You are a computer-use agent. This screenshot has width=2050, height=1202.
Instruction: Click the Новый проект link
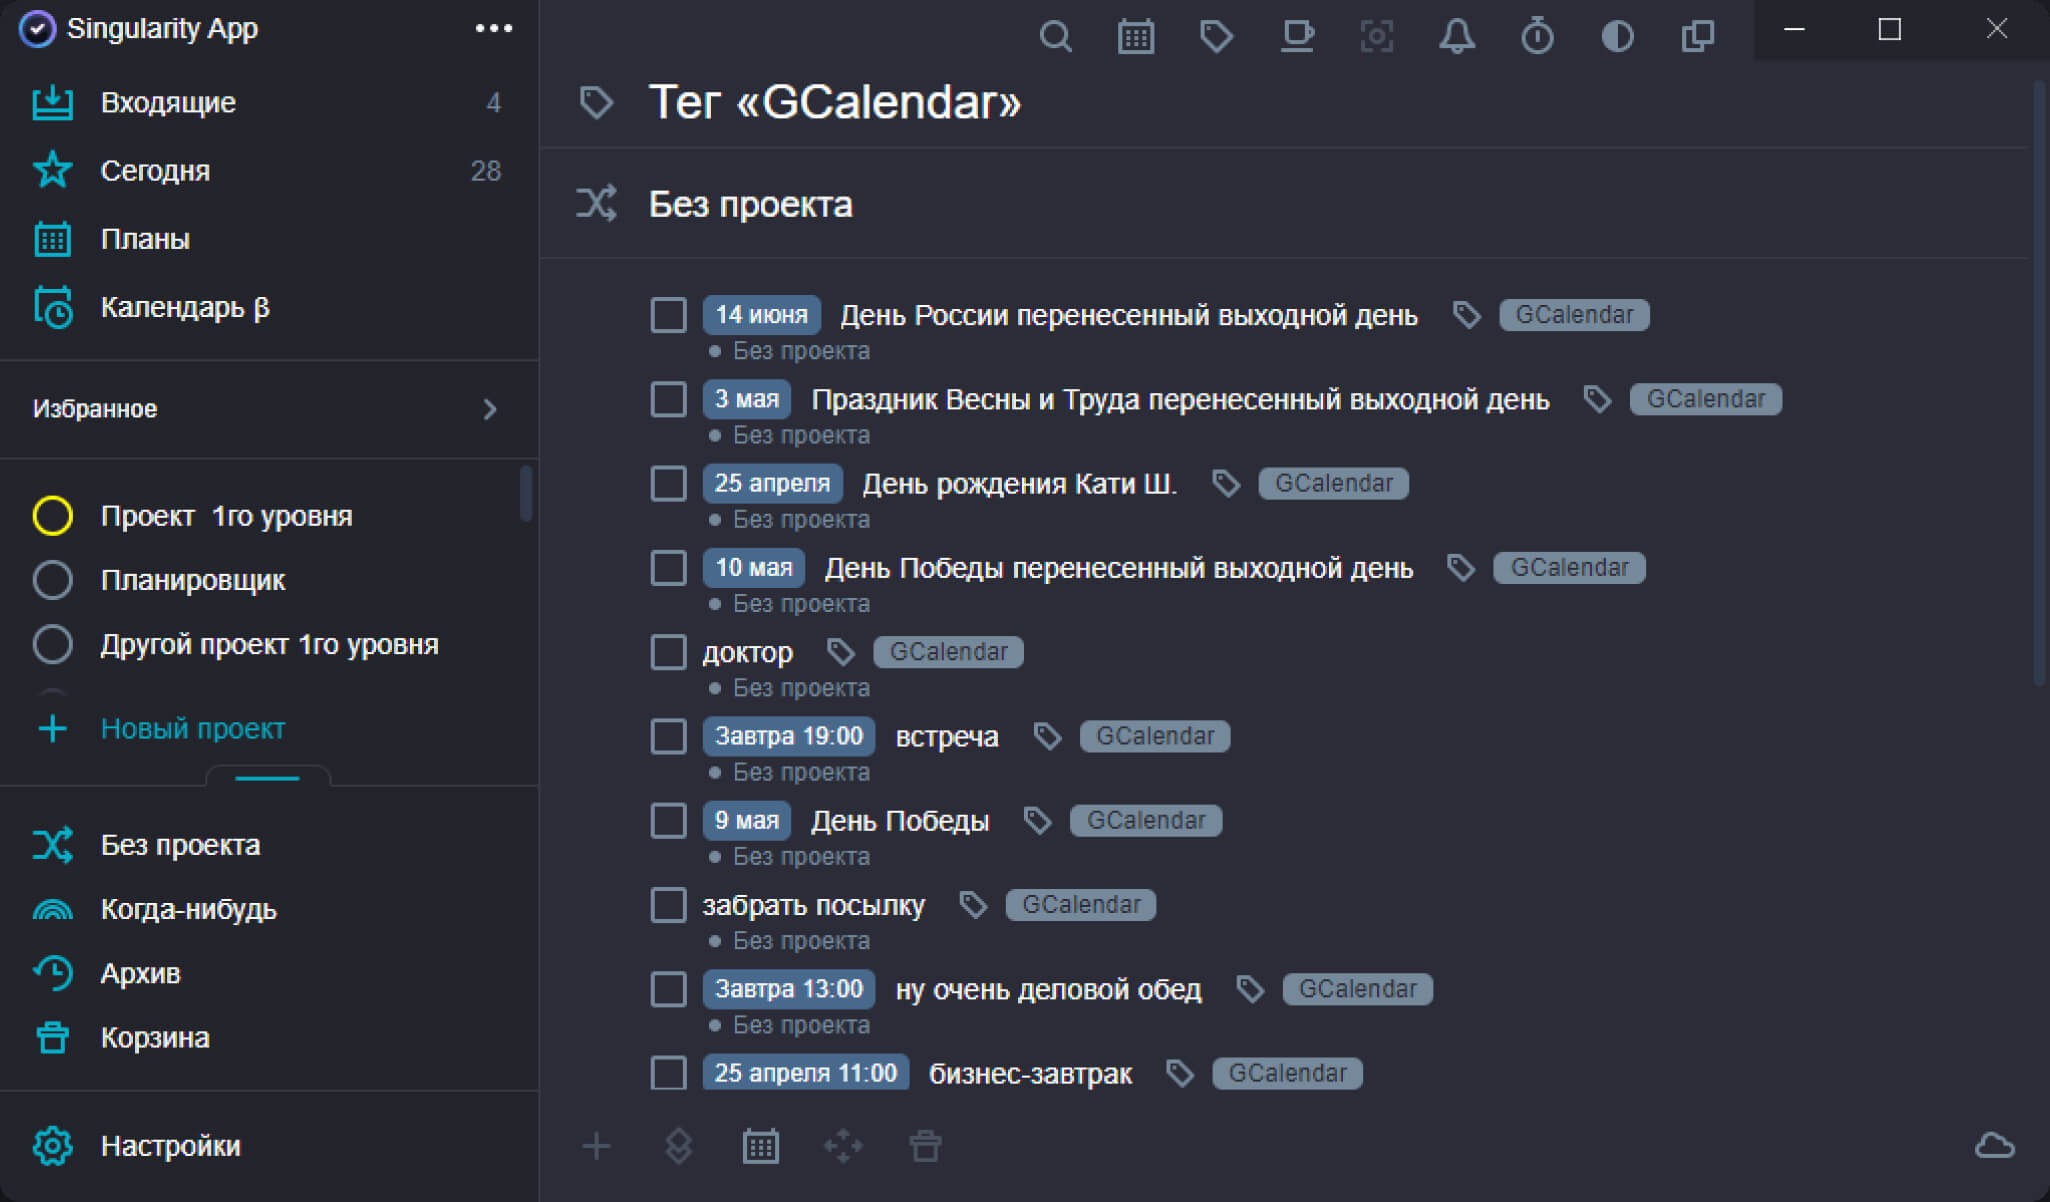192,729
